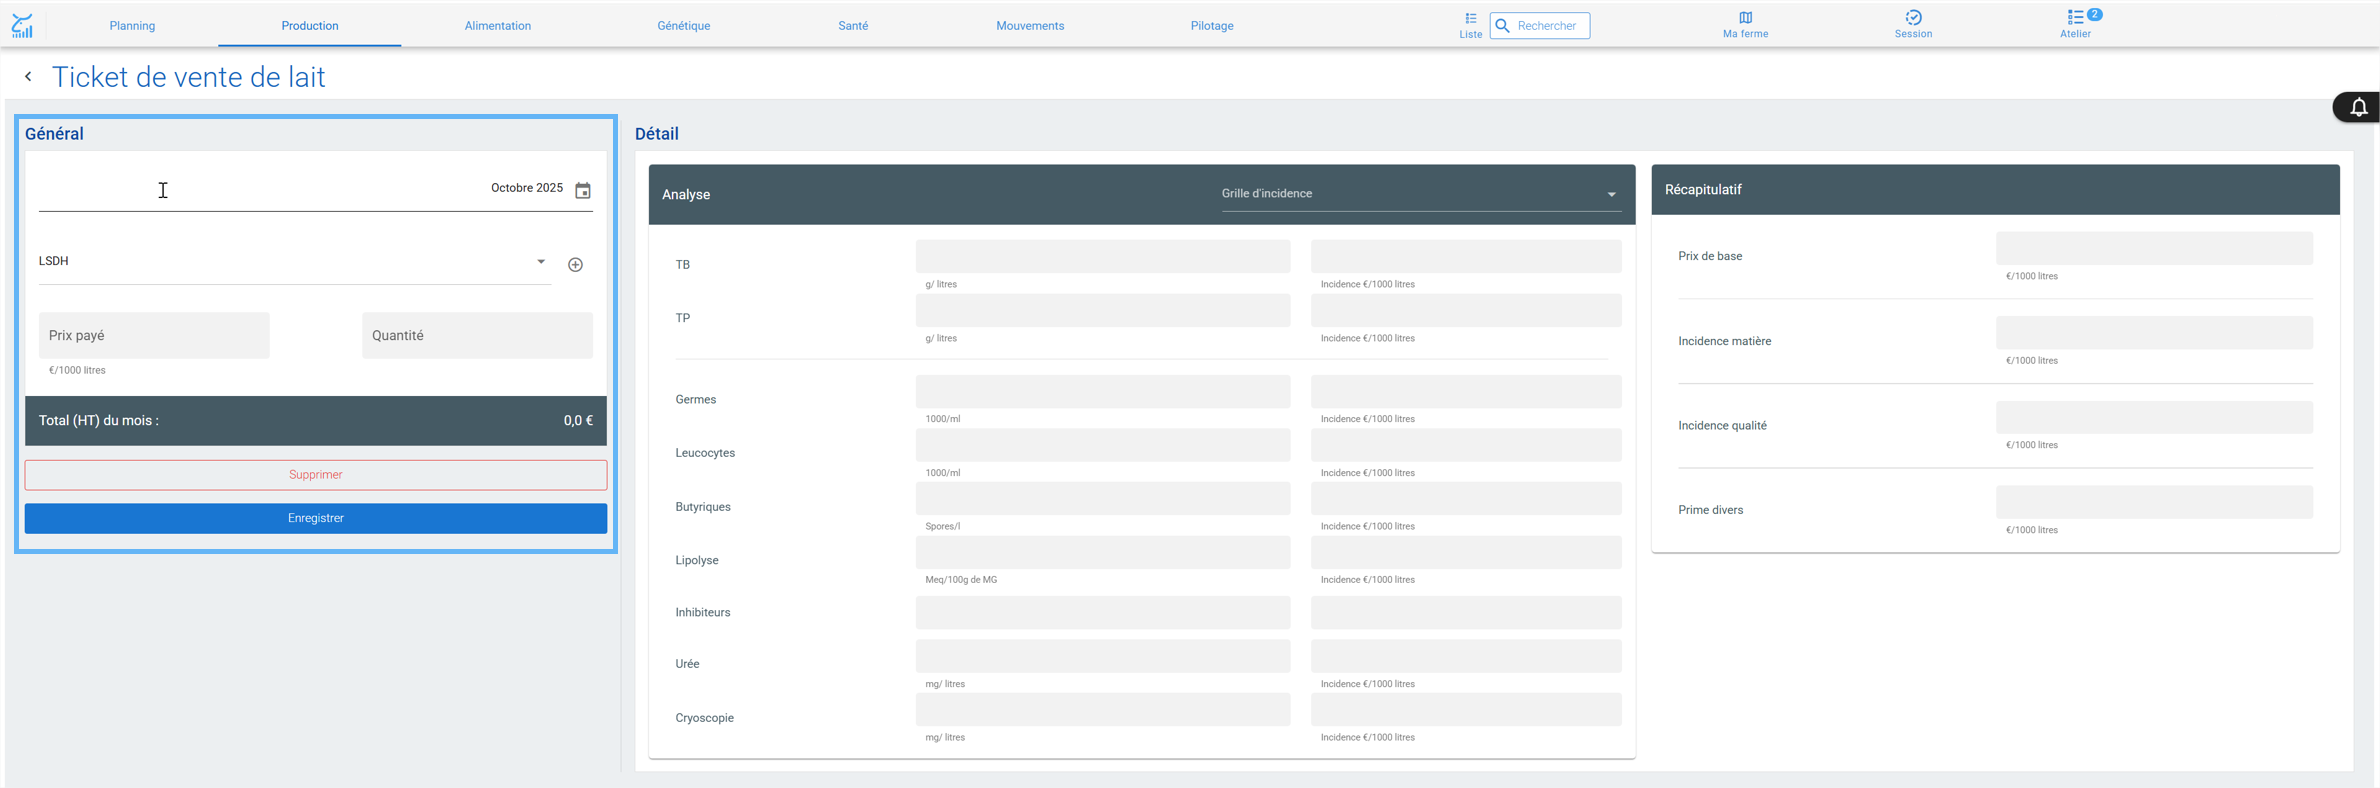Screen dimensions: 2380x788
Task: Click the Prime divers field
Action: 2154,502
